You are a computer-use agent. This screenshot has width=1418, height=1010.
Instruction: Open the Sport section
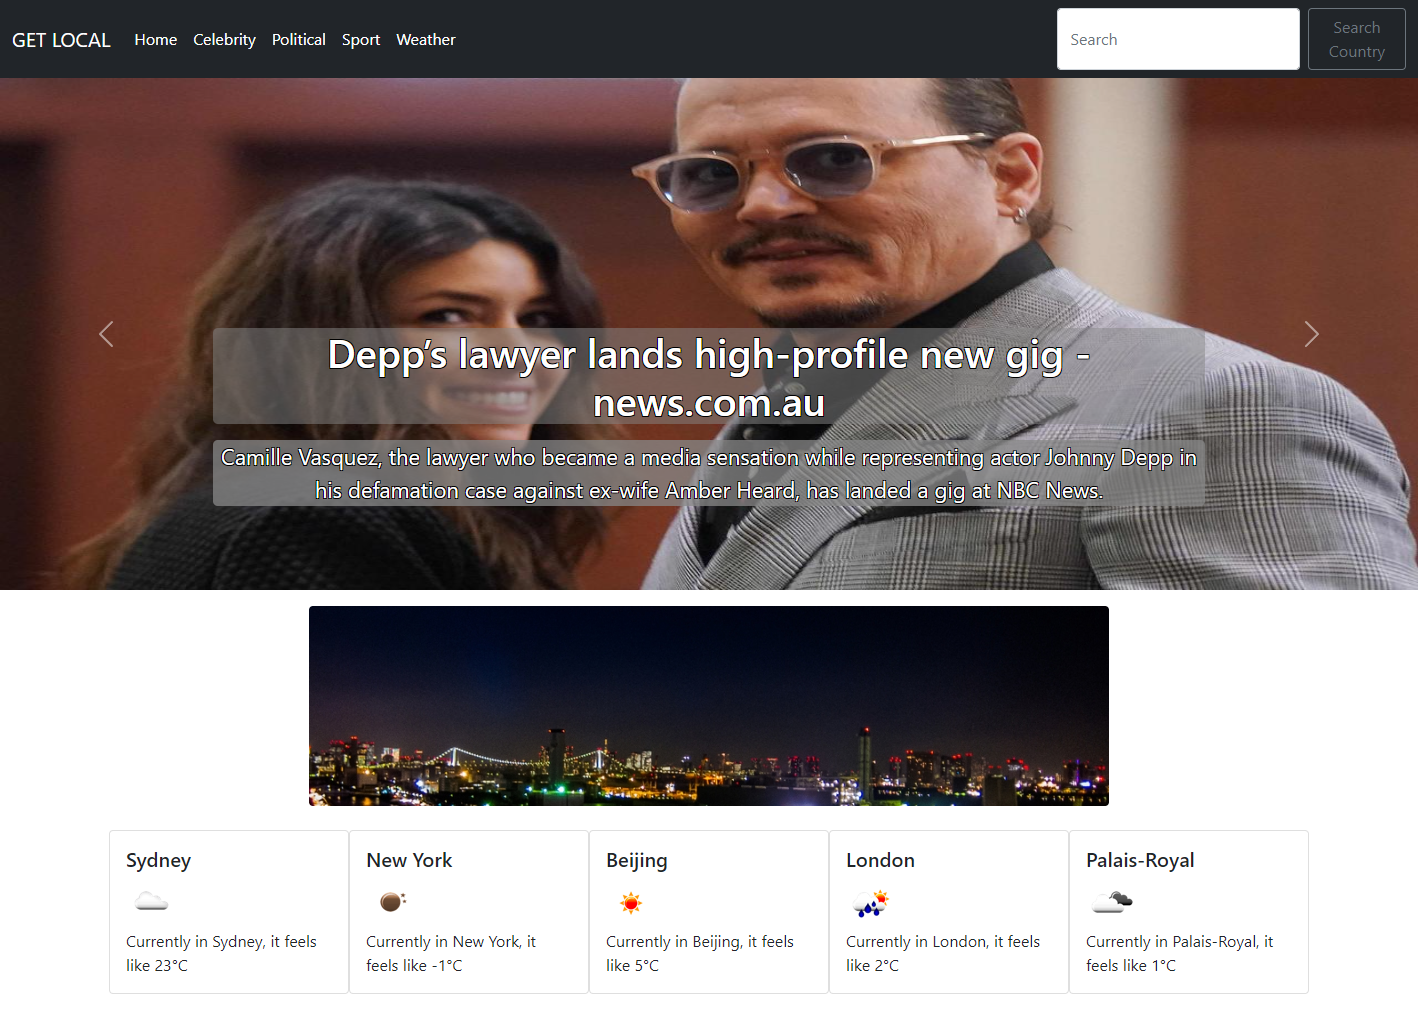[361, 39]
